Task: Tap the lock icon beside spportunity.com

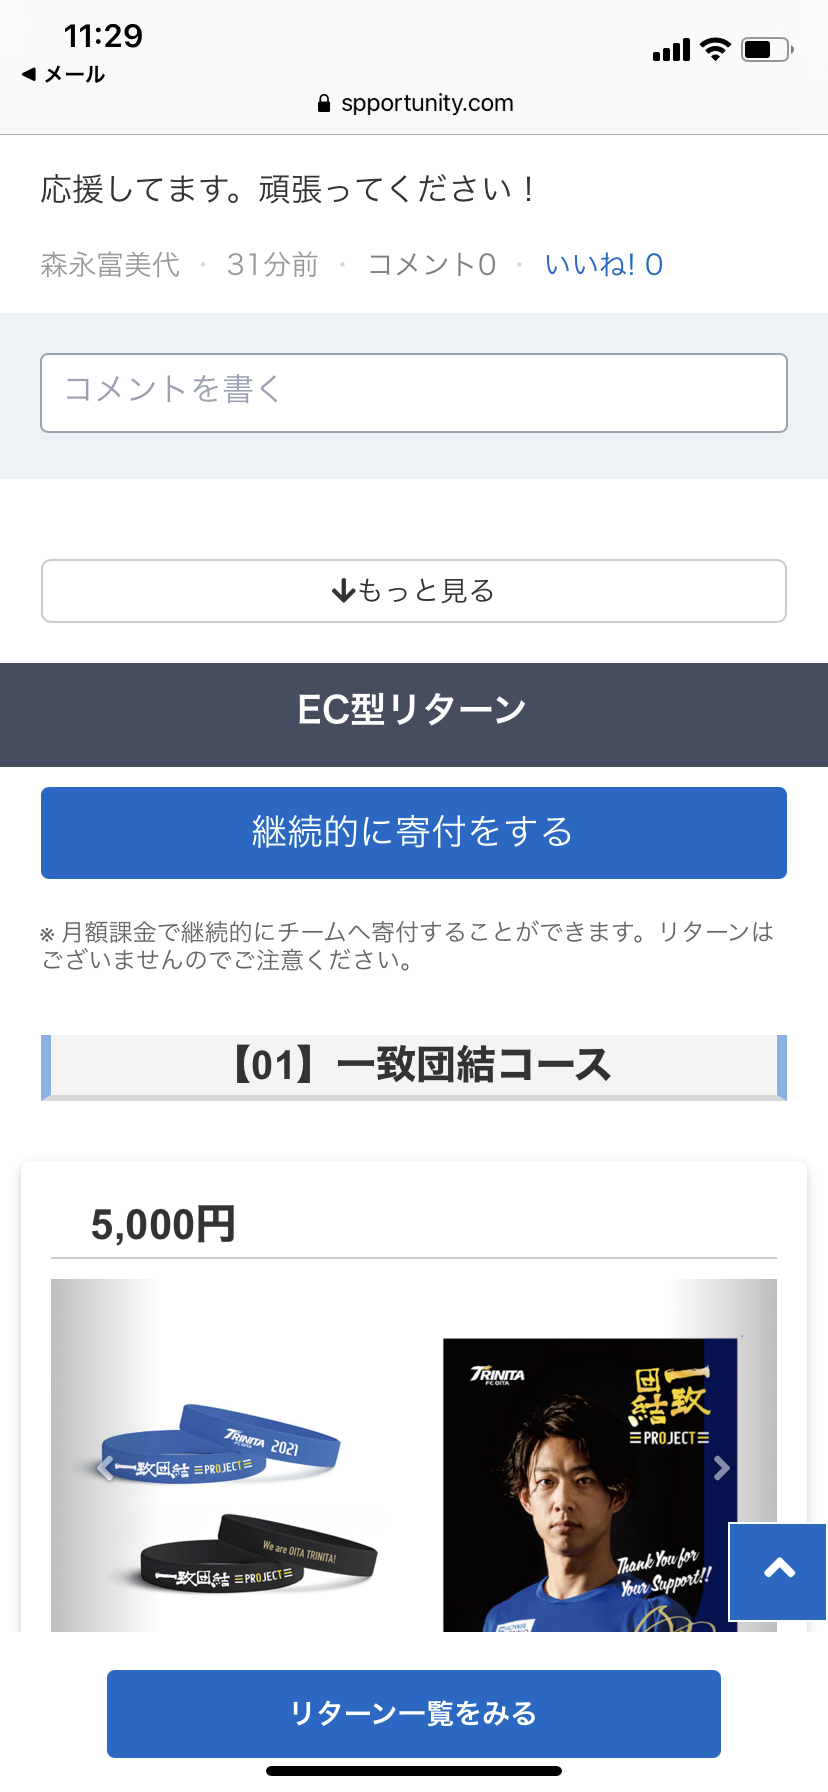Action: point(323,103)
